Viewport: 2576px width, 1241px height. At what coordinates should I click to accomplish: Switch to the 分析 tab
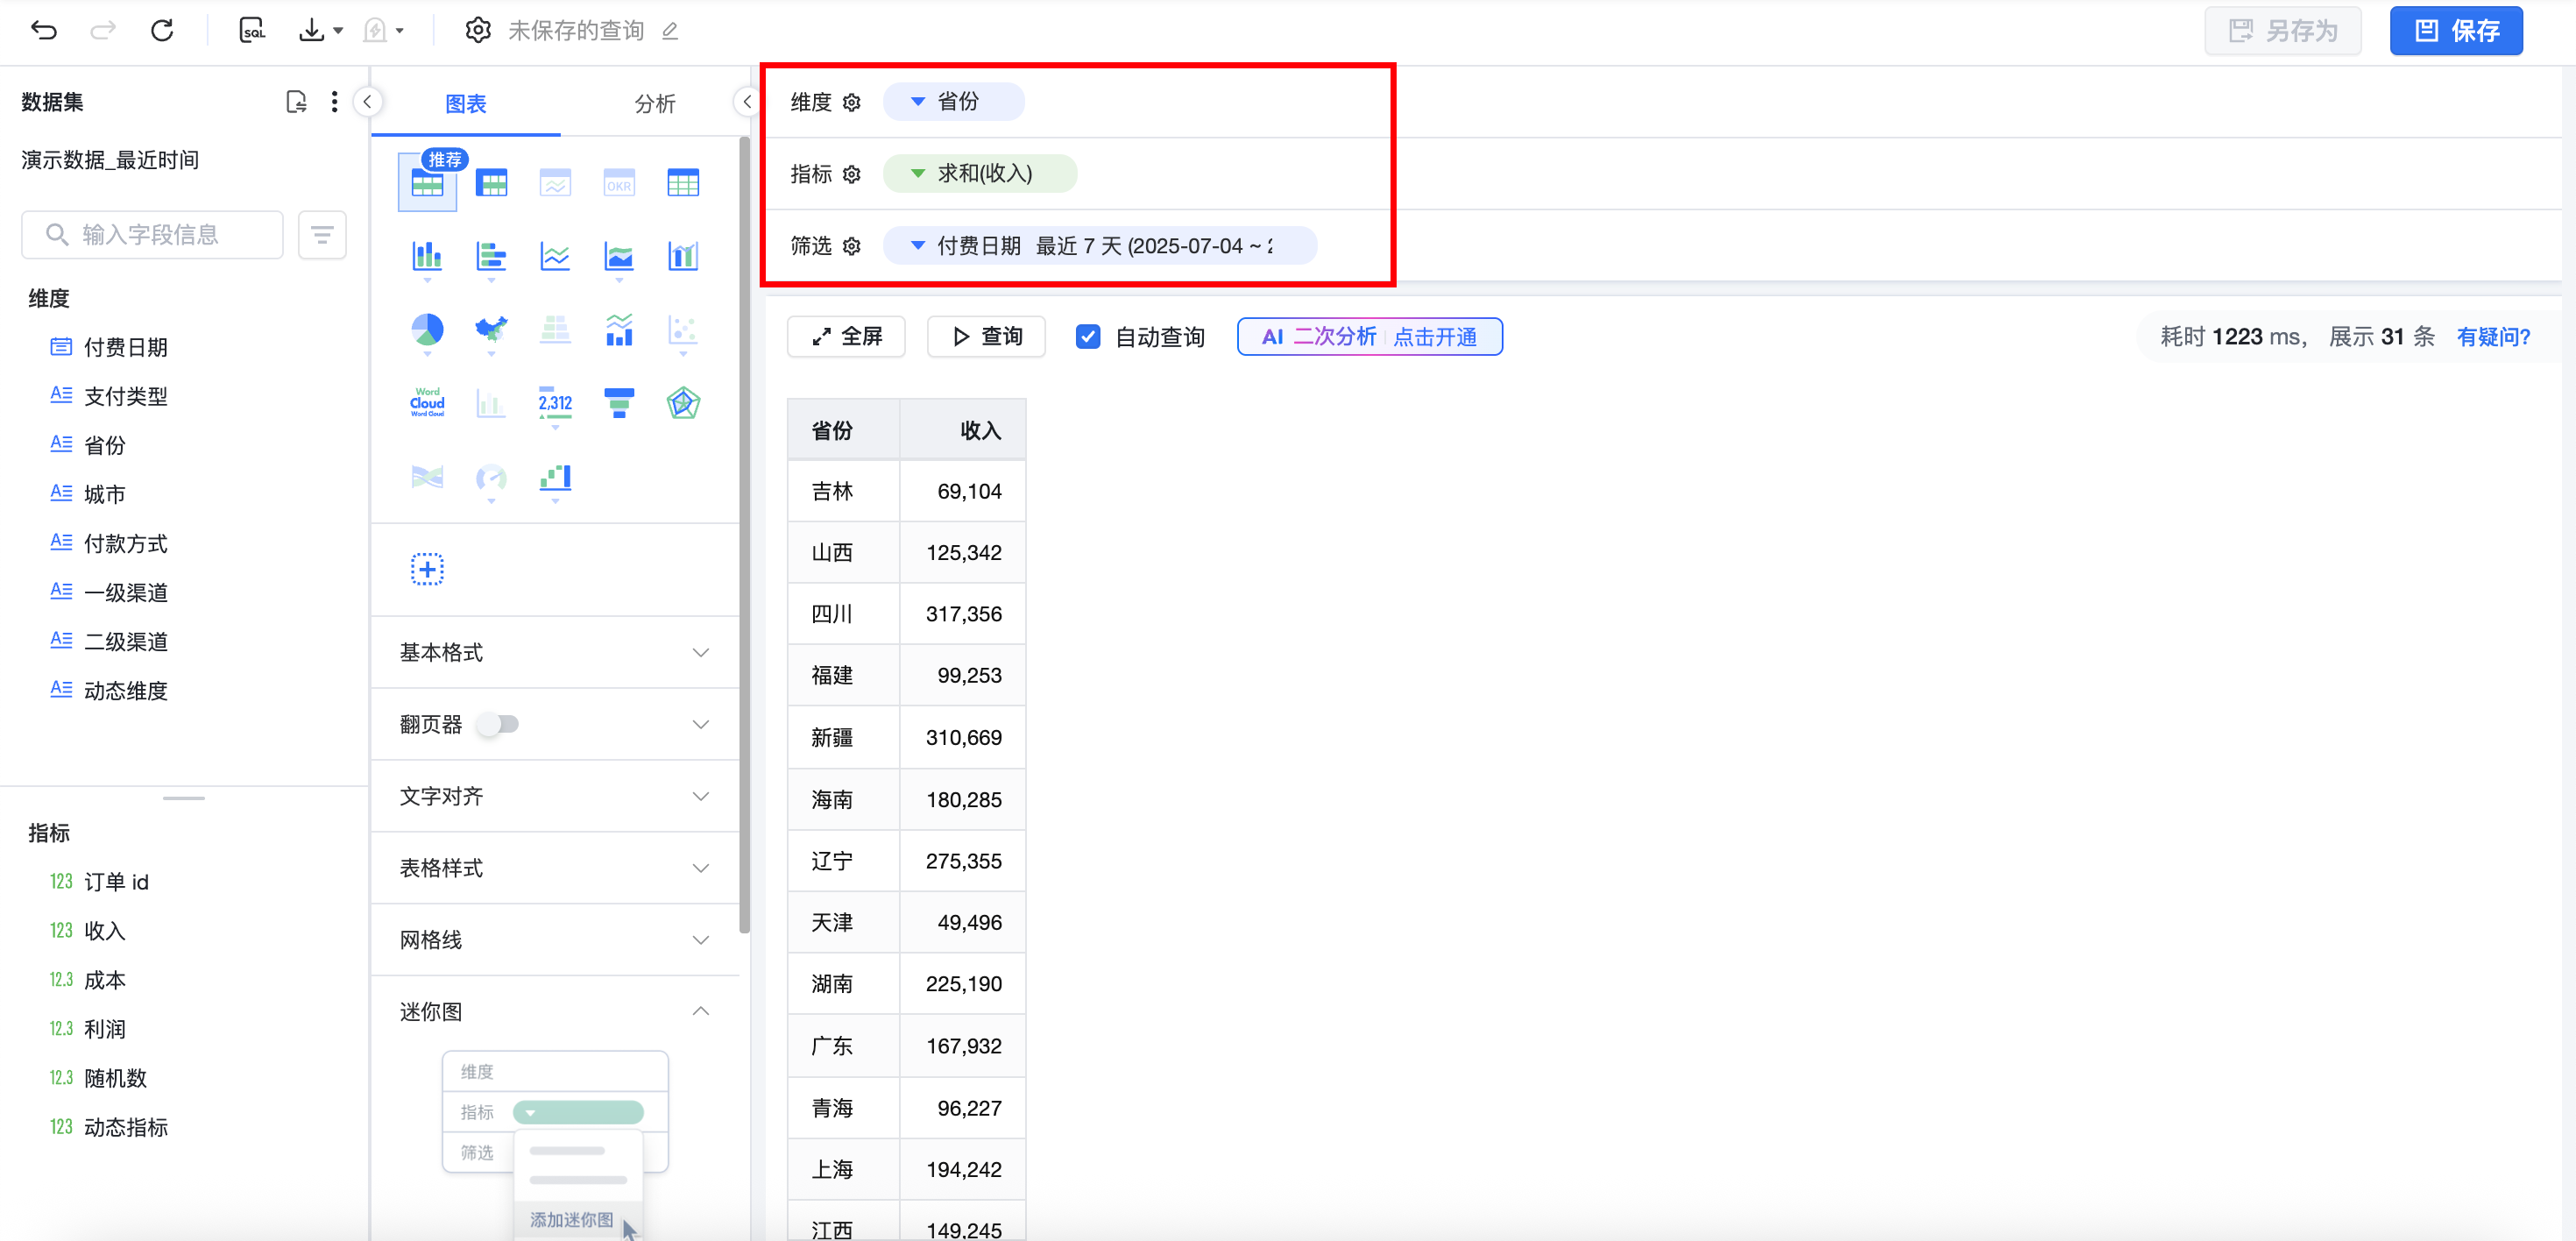[654, 104]
